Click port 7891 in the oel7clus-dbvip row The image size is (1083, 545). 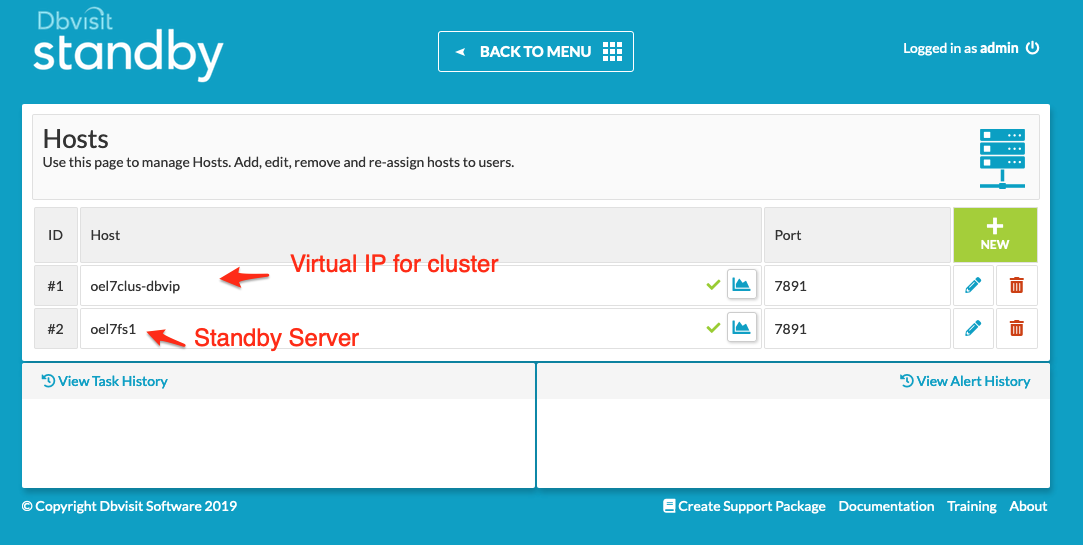click(x=791, y=286)
